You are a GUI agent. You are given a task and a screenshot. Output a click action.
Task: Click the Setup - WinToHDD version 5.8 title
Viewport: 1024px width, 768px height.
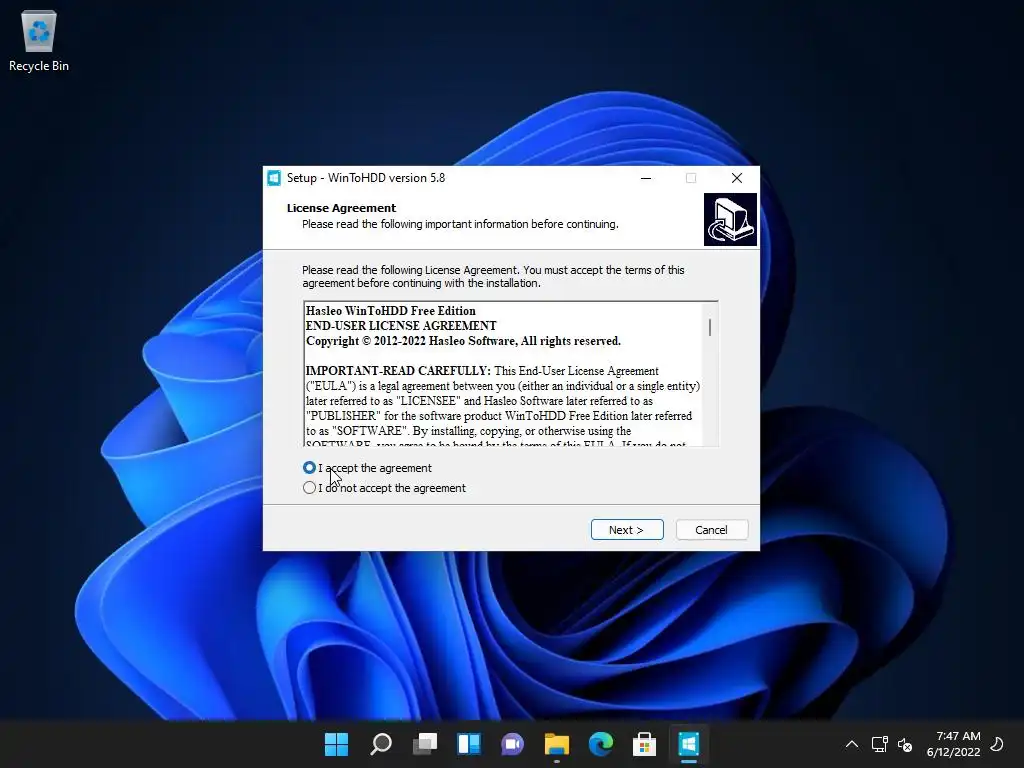366,178
